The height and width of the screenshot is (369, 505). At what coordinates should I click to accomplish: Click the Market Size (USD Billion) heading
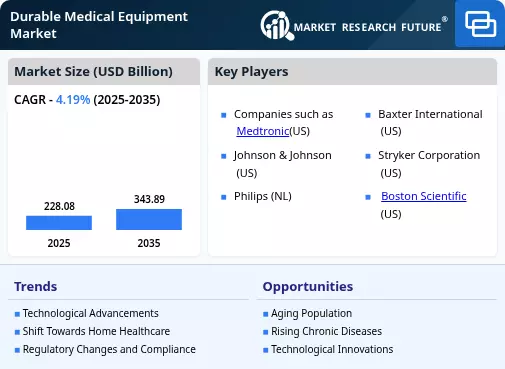click(93, 71)
